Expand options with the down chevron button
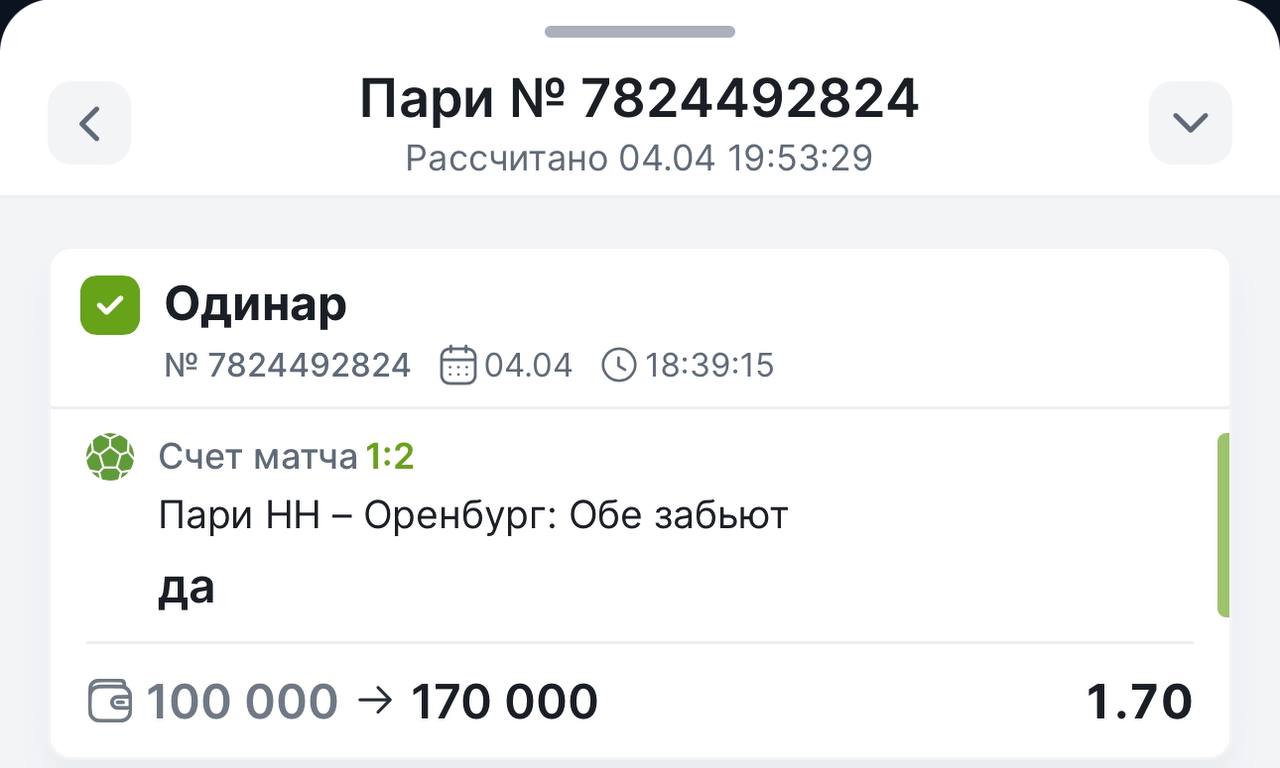 point(1190,123)
